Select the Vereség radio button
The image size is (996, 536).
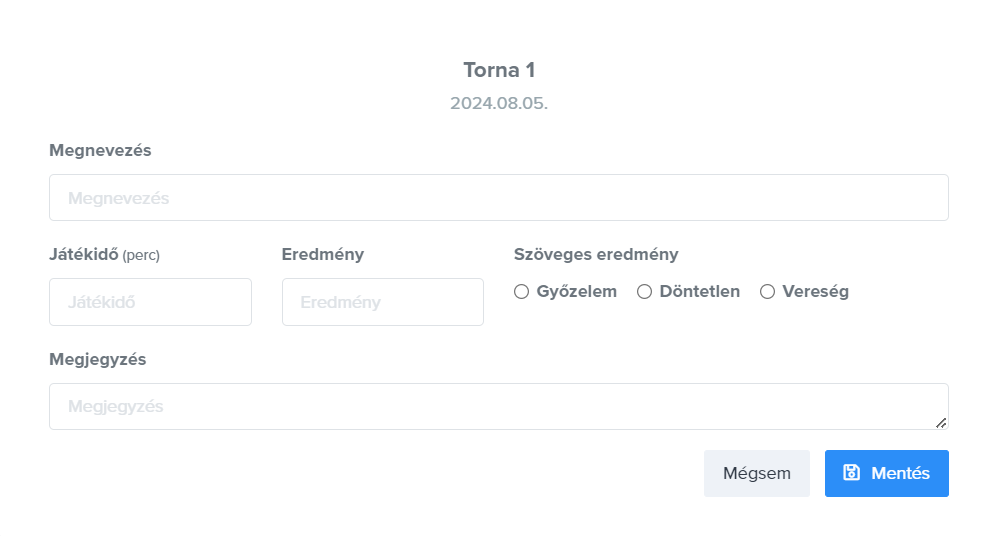[768, 292]
